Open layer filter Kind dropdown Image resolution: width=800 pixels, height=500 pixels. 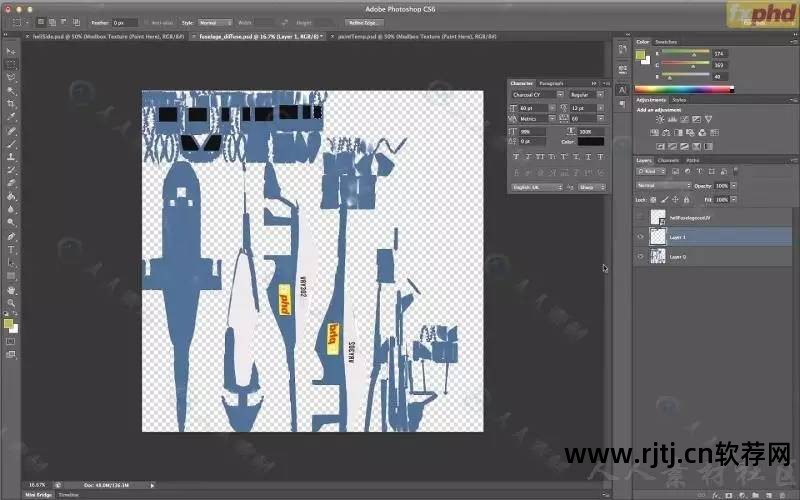tap(651, 172)
